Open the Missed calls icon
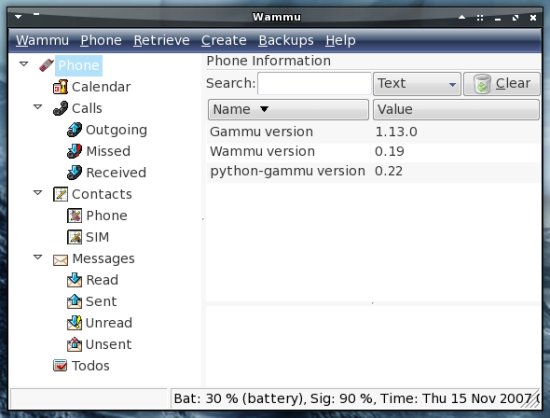Screen dimensions: 550x418 (x=74, y=151)
